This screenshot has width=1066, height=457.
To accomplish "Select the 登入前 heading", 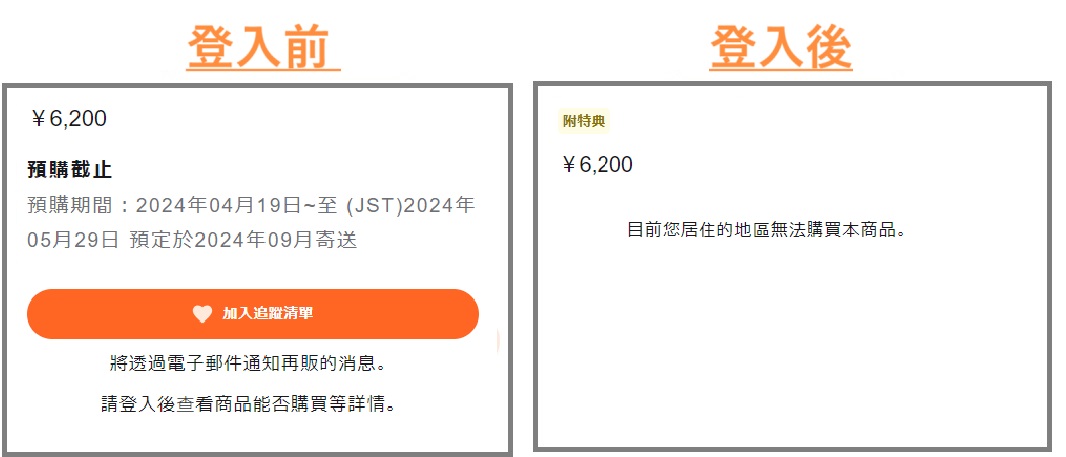I will 263,48.
